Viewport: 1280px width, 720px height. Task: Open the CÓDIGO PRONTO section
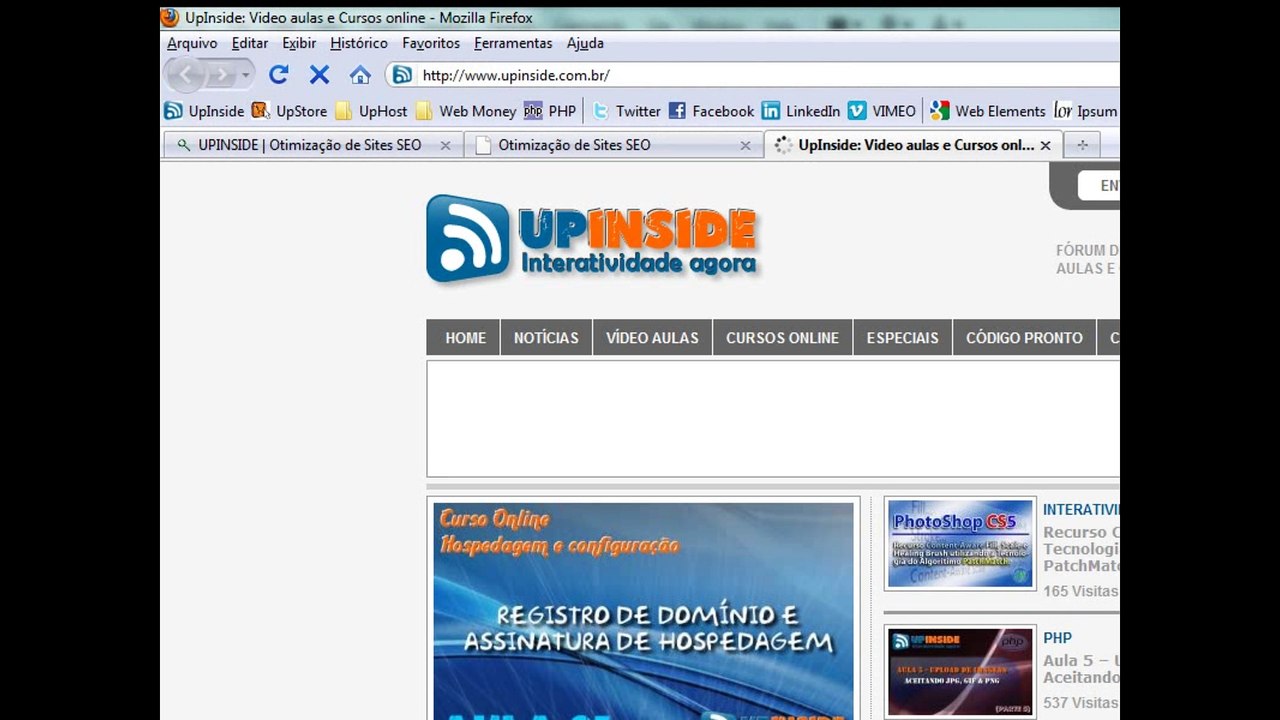coord(1024,338)
